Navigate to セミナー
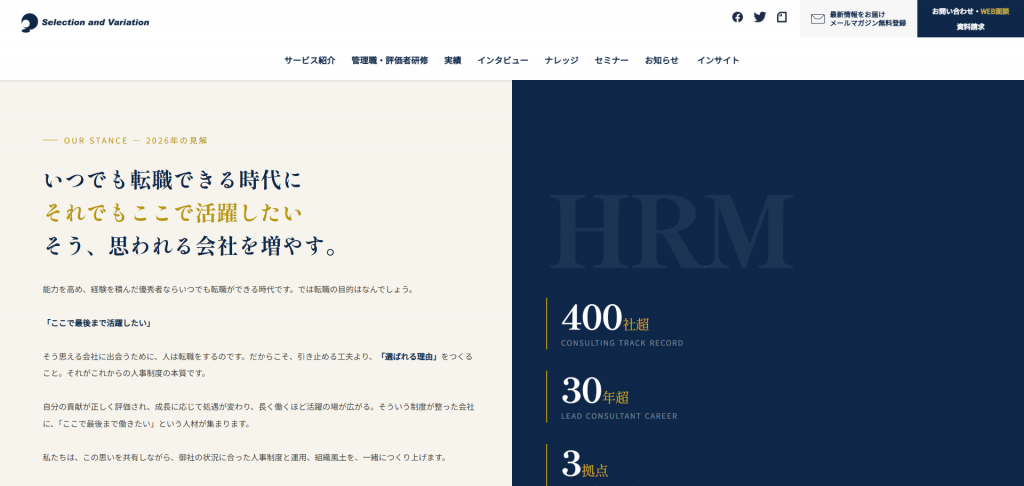 point(611,60)
